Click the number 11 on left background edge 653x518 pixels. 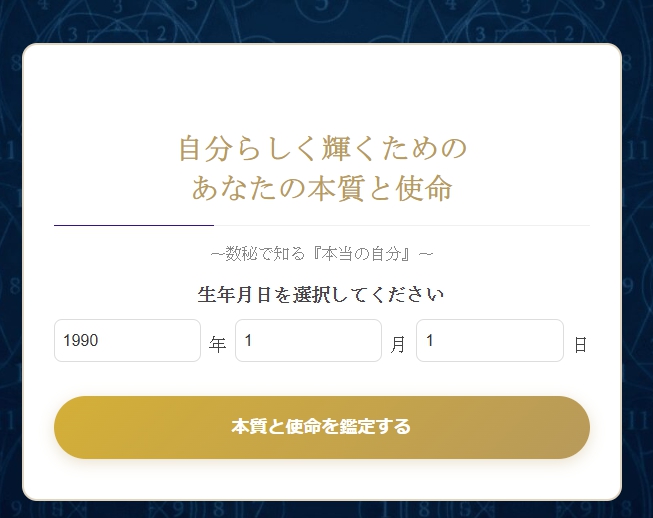8,150
